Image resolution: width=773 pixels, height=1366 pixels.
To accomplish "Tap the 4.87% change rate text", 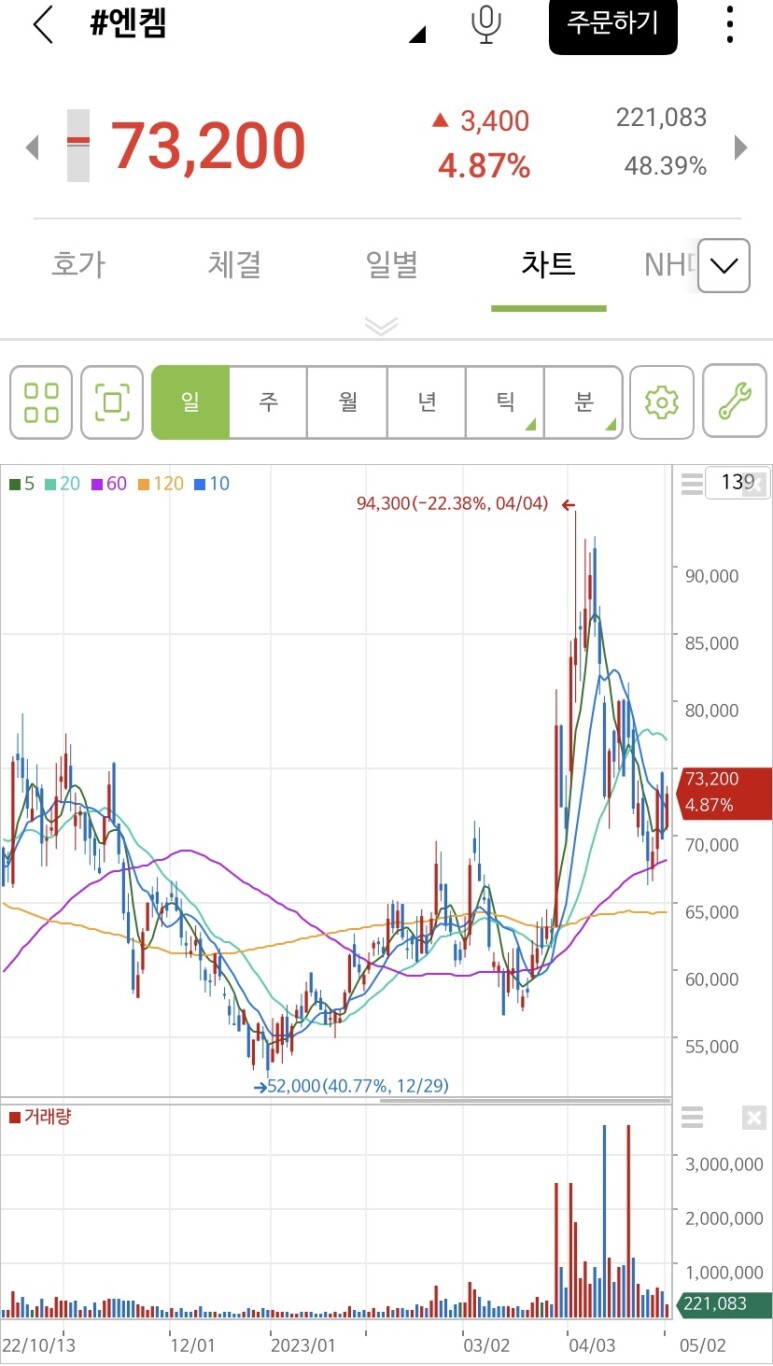I will [484, 166].
